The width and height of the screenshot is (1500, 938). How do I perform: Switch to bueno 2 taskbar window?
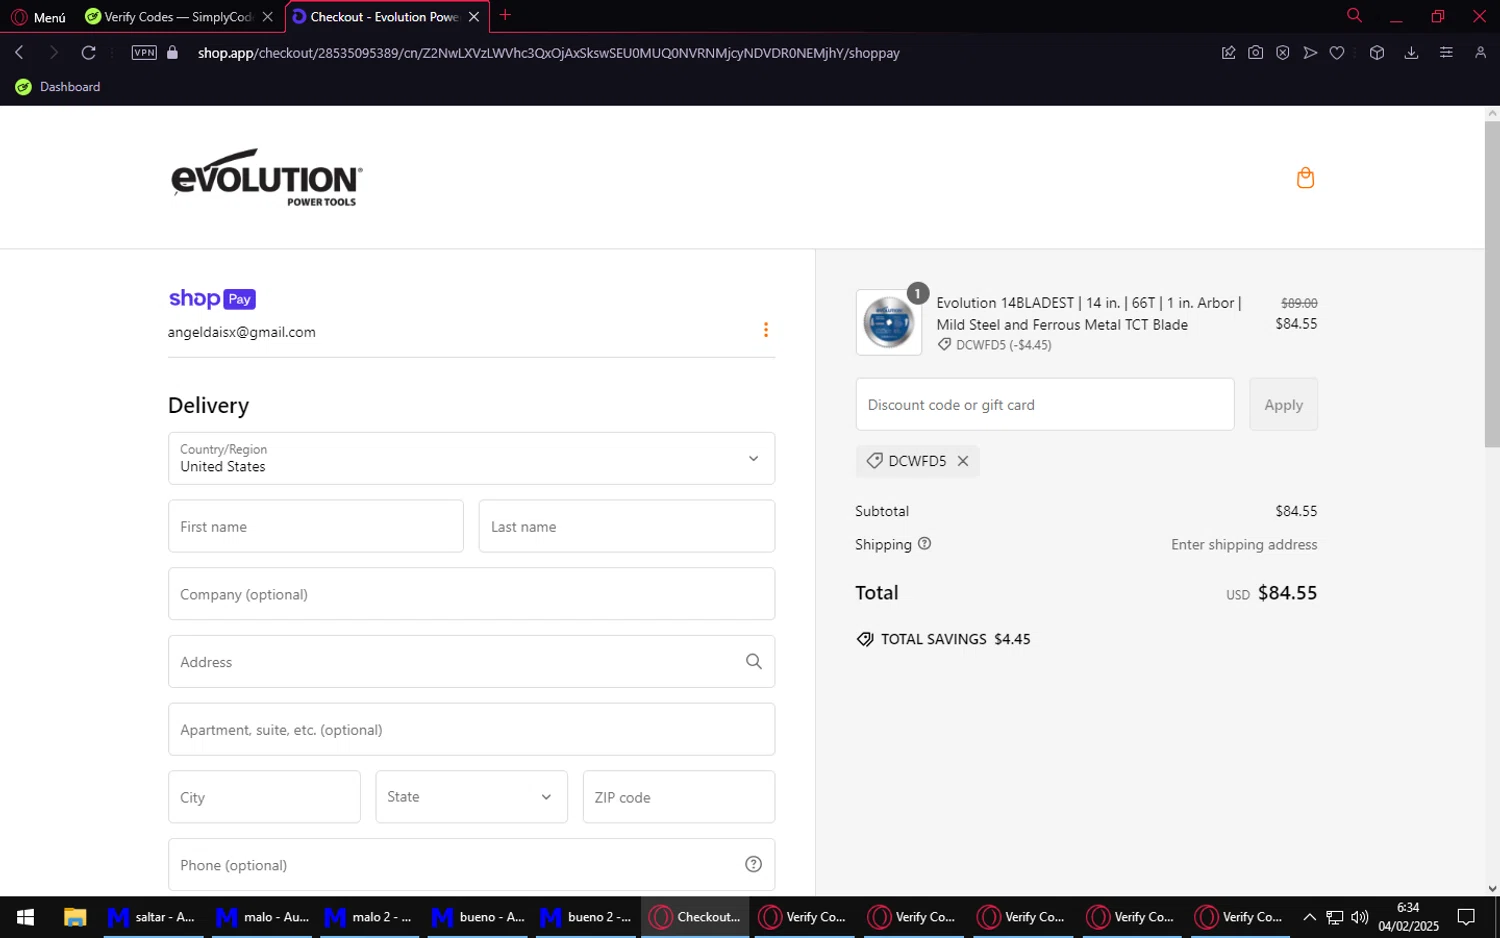pyautogui.click(x=586, y=917)
